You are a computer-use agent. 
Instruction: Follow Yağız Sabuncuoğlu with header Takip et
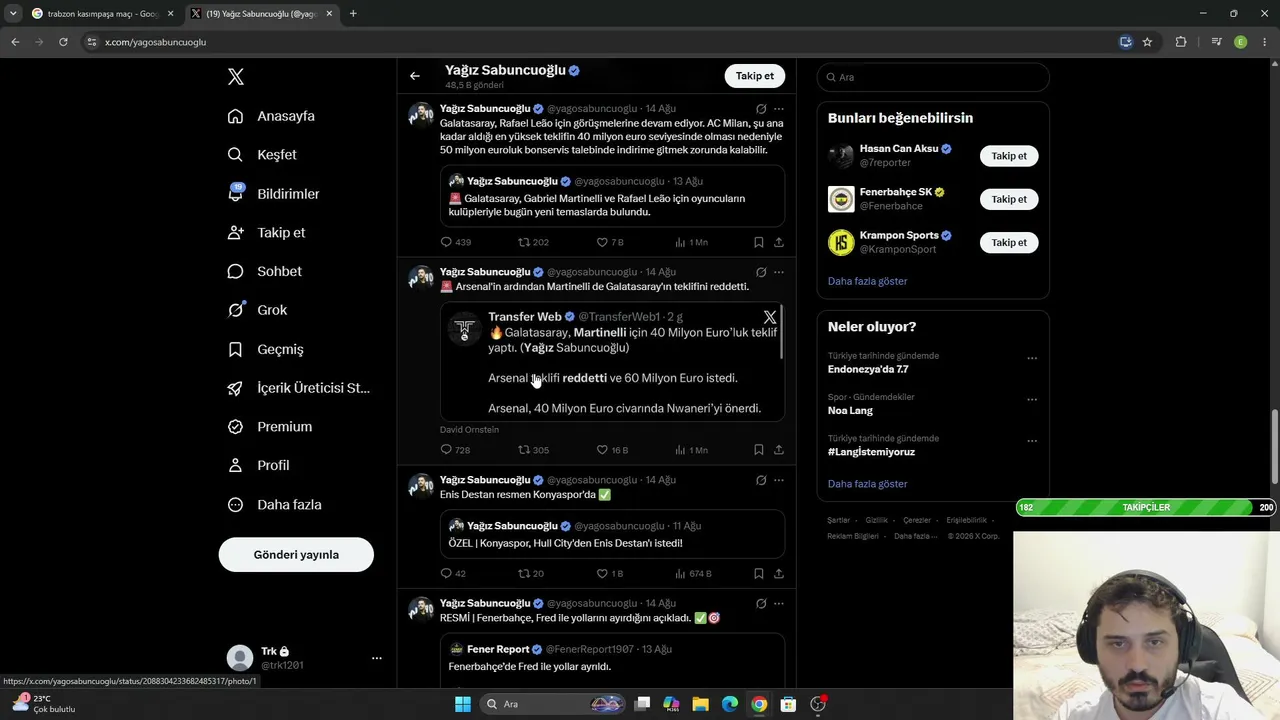[x=755, y=76]
